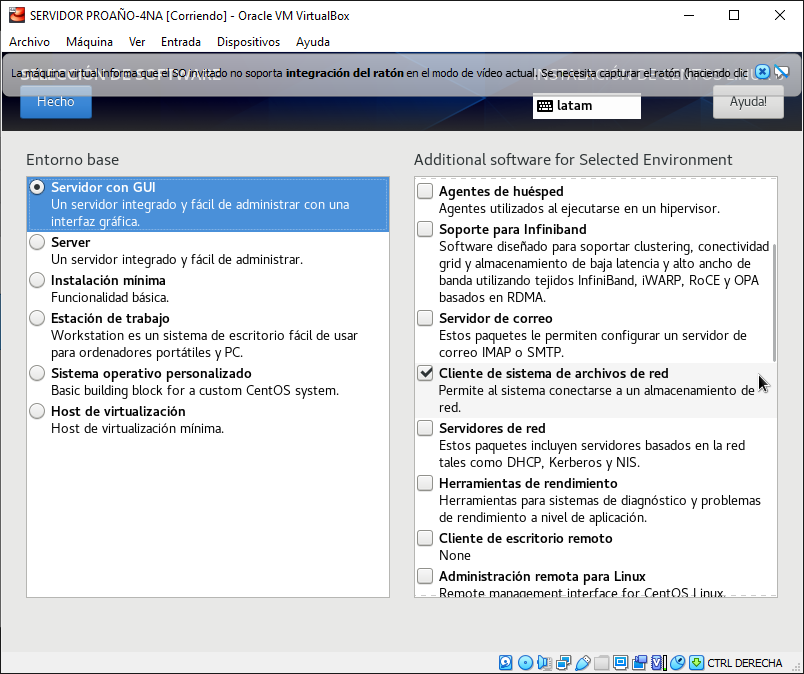Click the optical drive status icon
The image size is (804, 674).
[524, 662]
